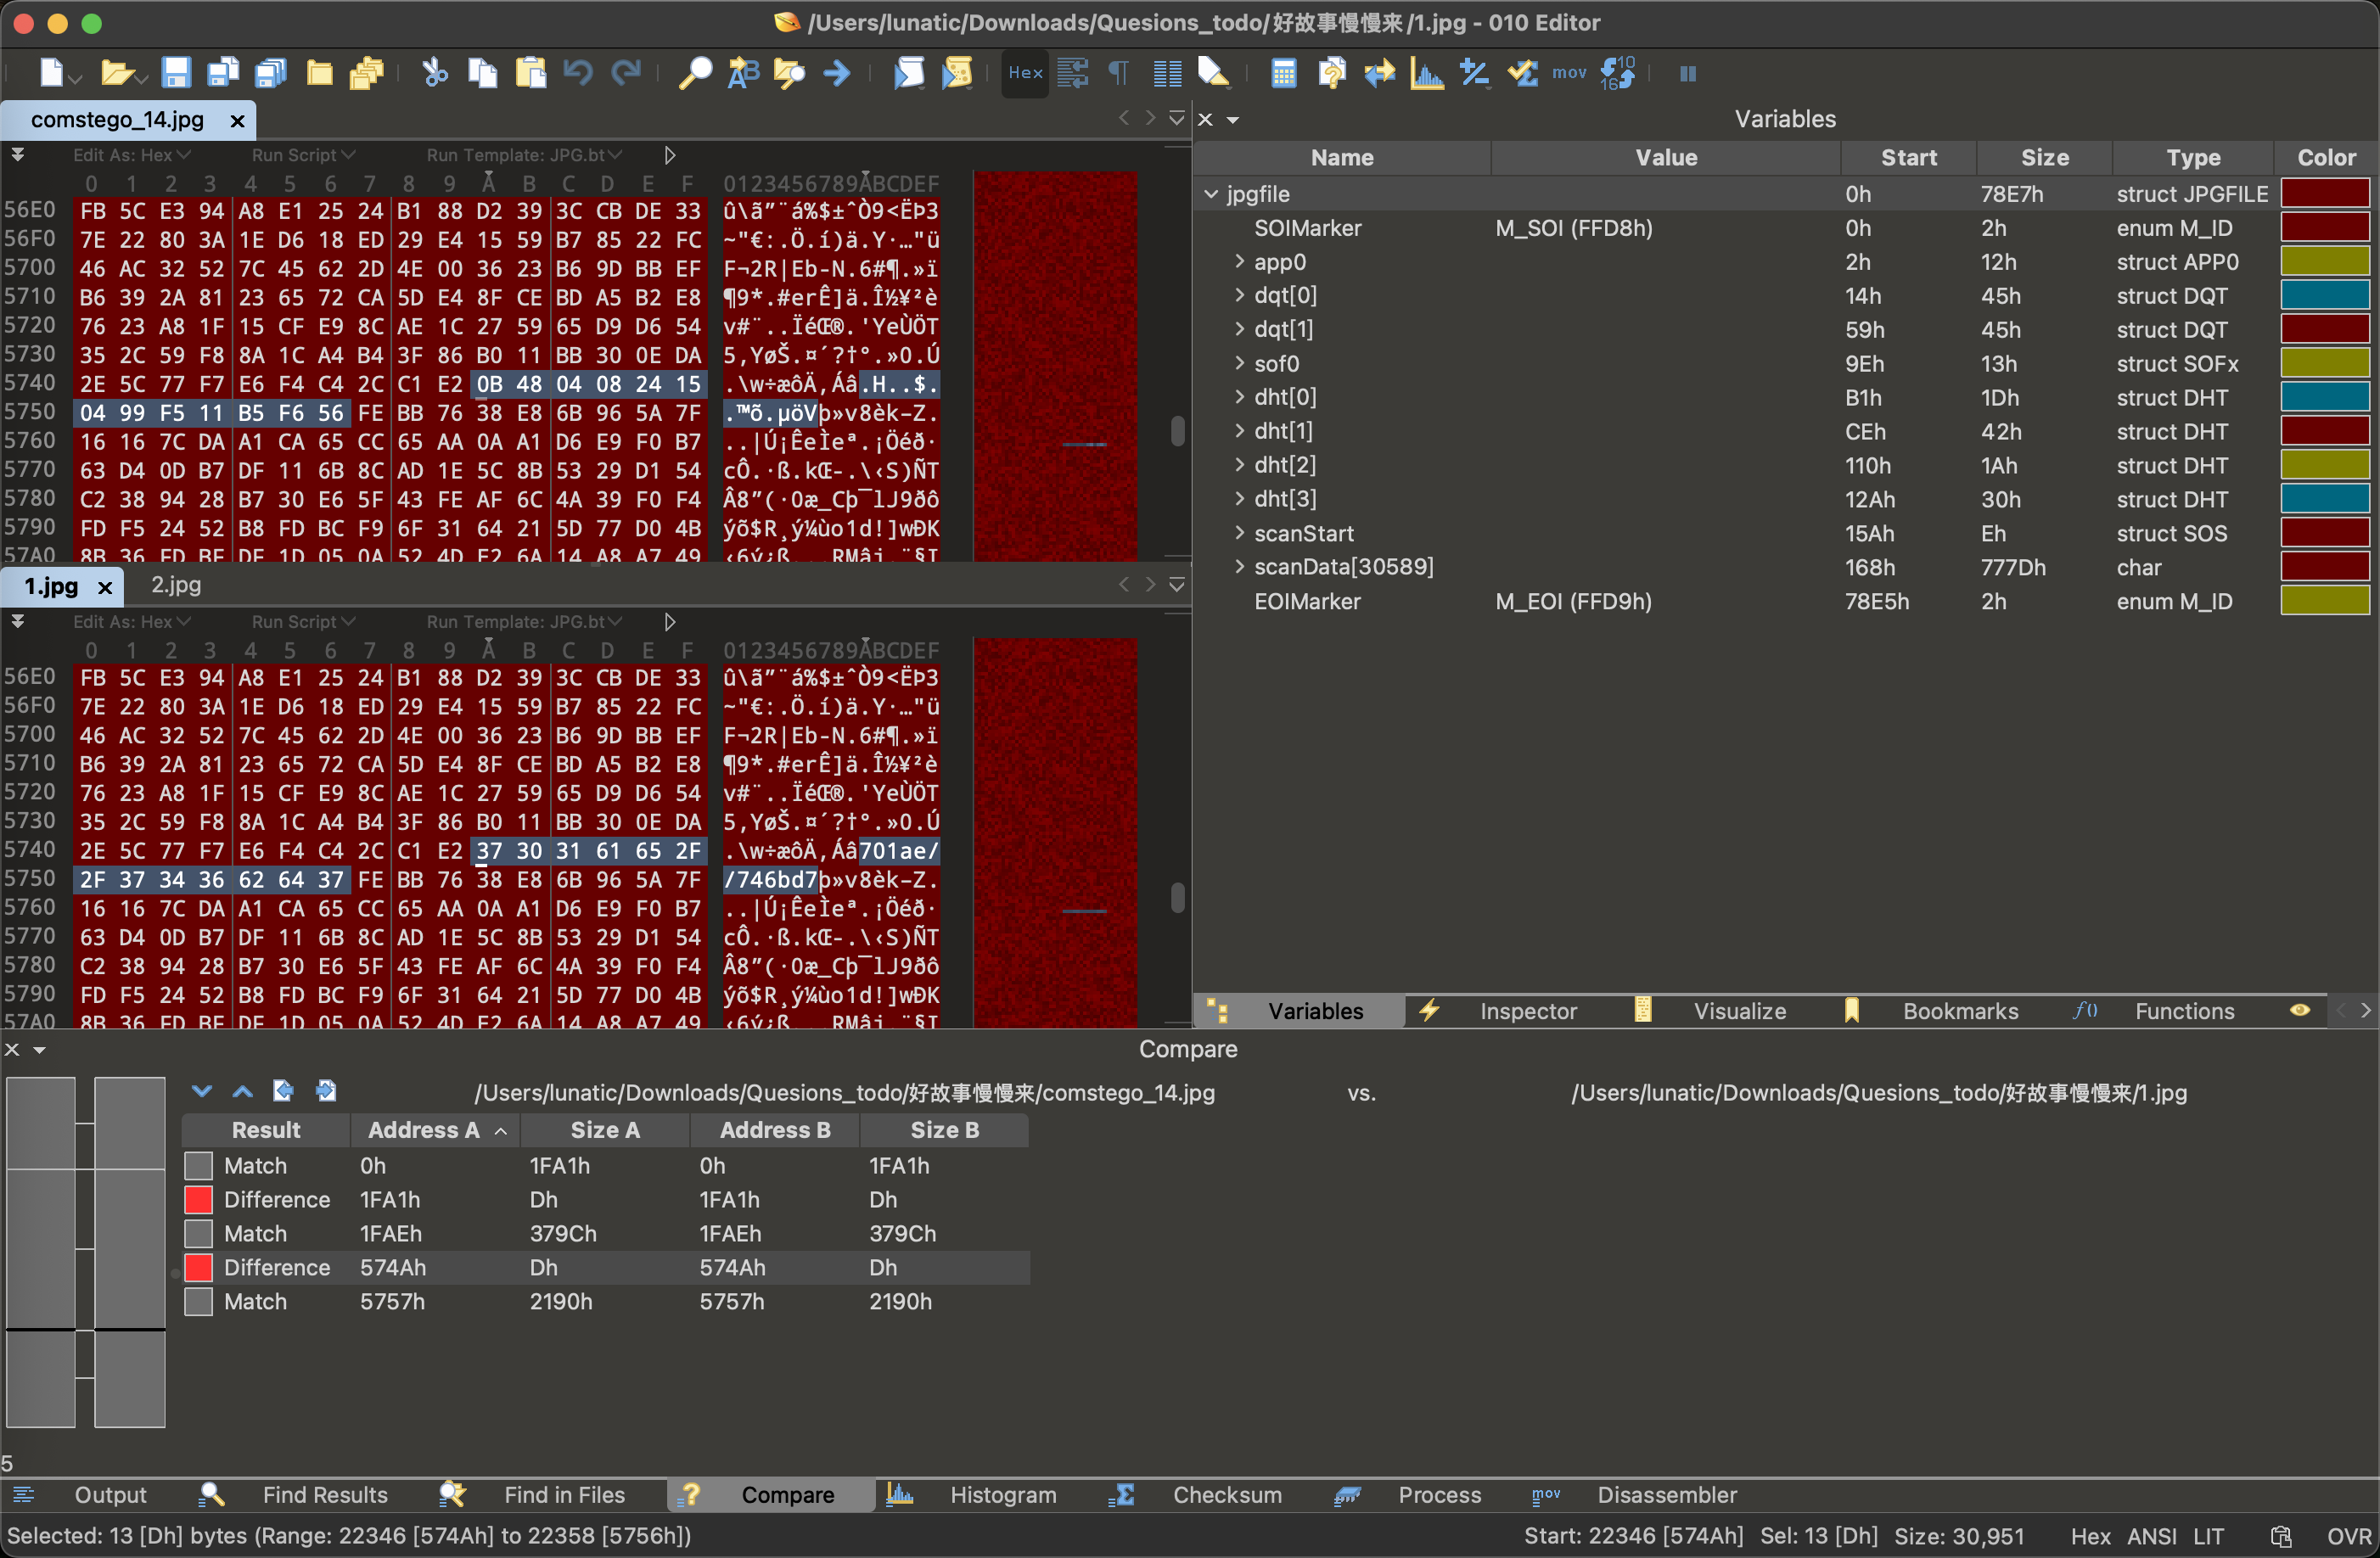Image resolution: width=2380 pixels, height=1558 pixels.
Task: Click the dqt[0] blue color swatch
Action: click(x=2325, y=296)
